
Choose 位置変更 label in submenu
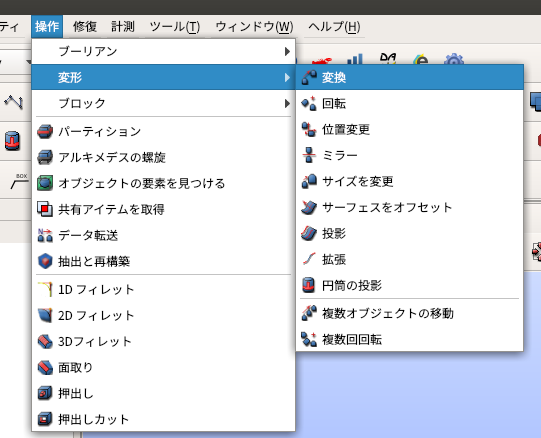(x=346, y=130)
